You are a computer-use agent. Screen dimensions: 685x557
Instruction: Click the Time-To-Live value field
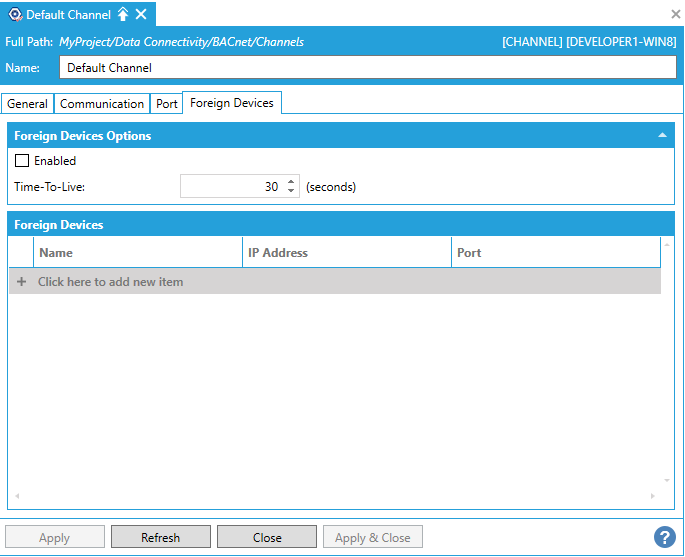[x=232, y=187]
